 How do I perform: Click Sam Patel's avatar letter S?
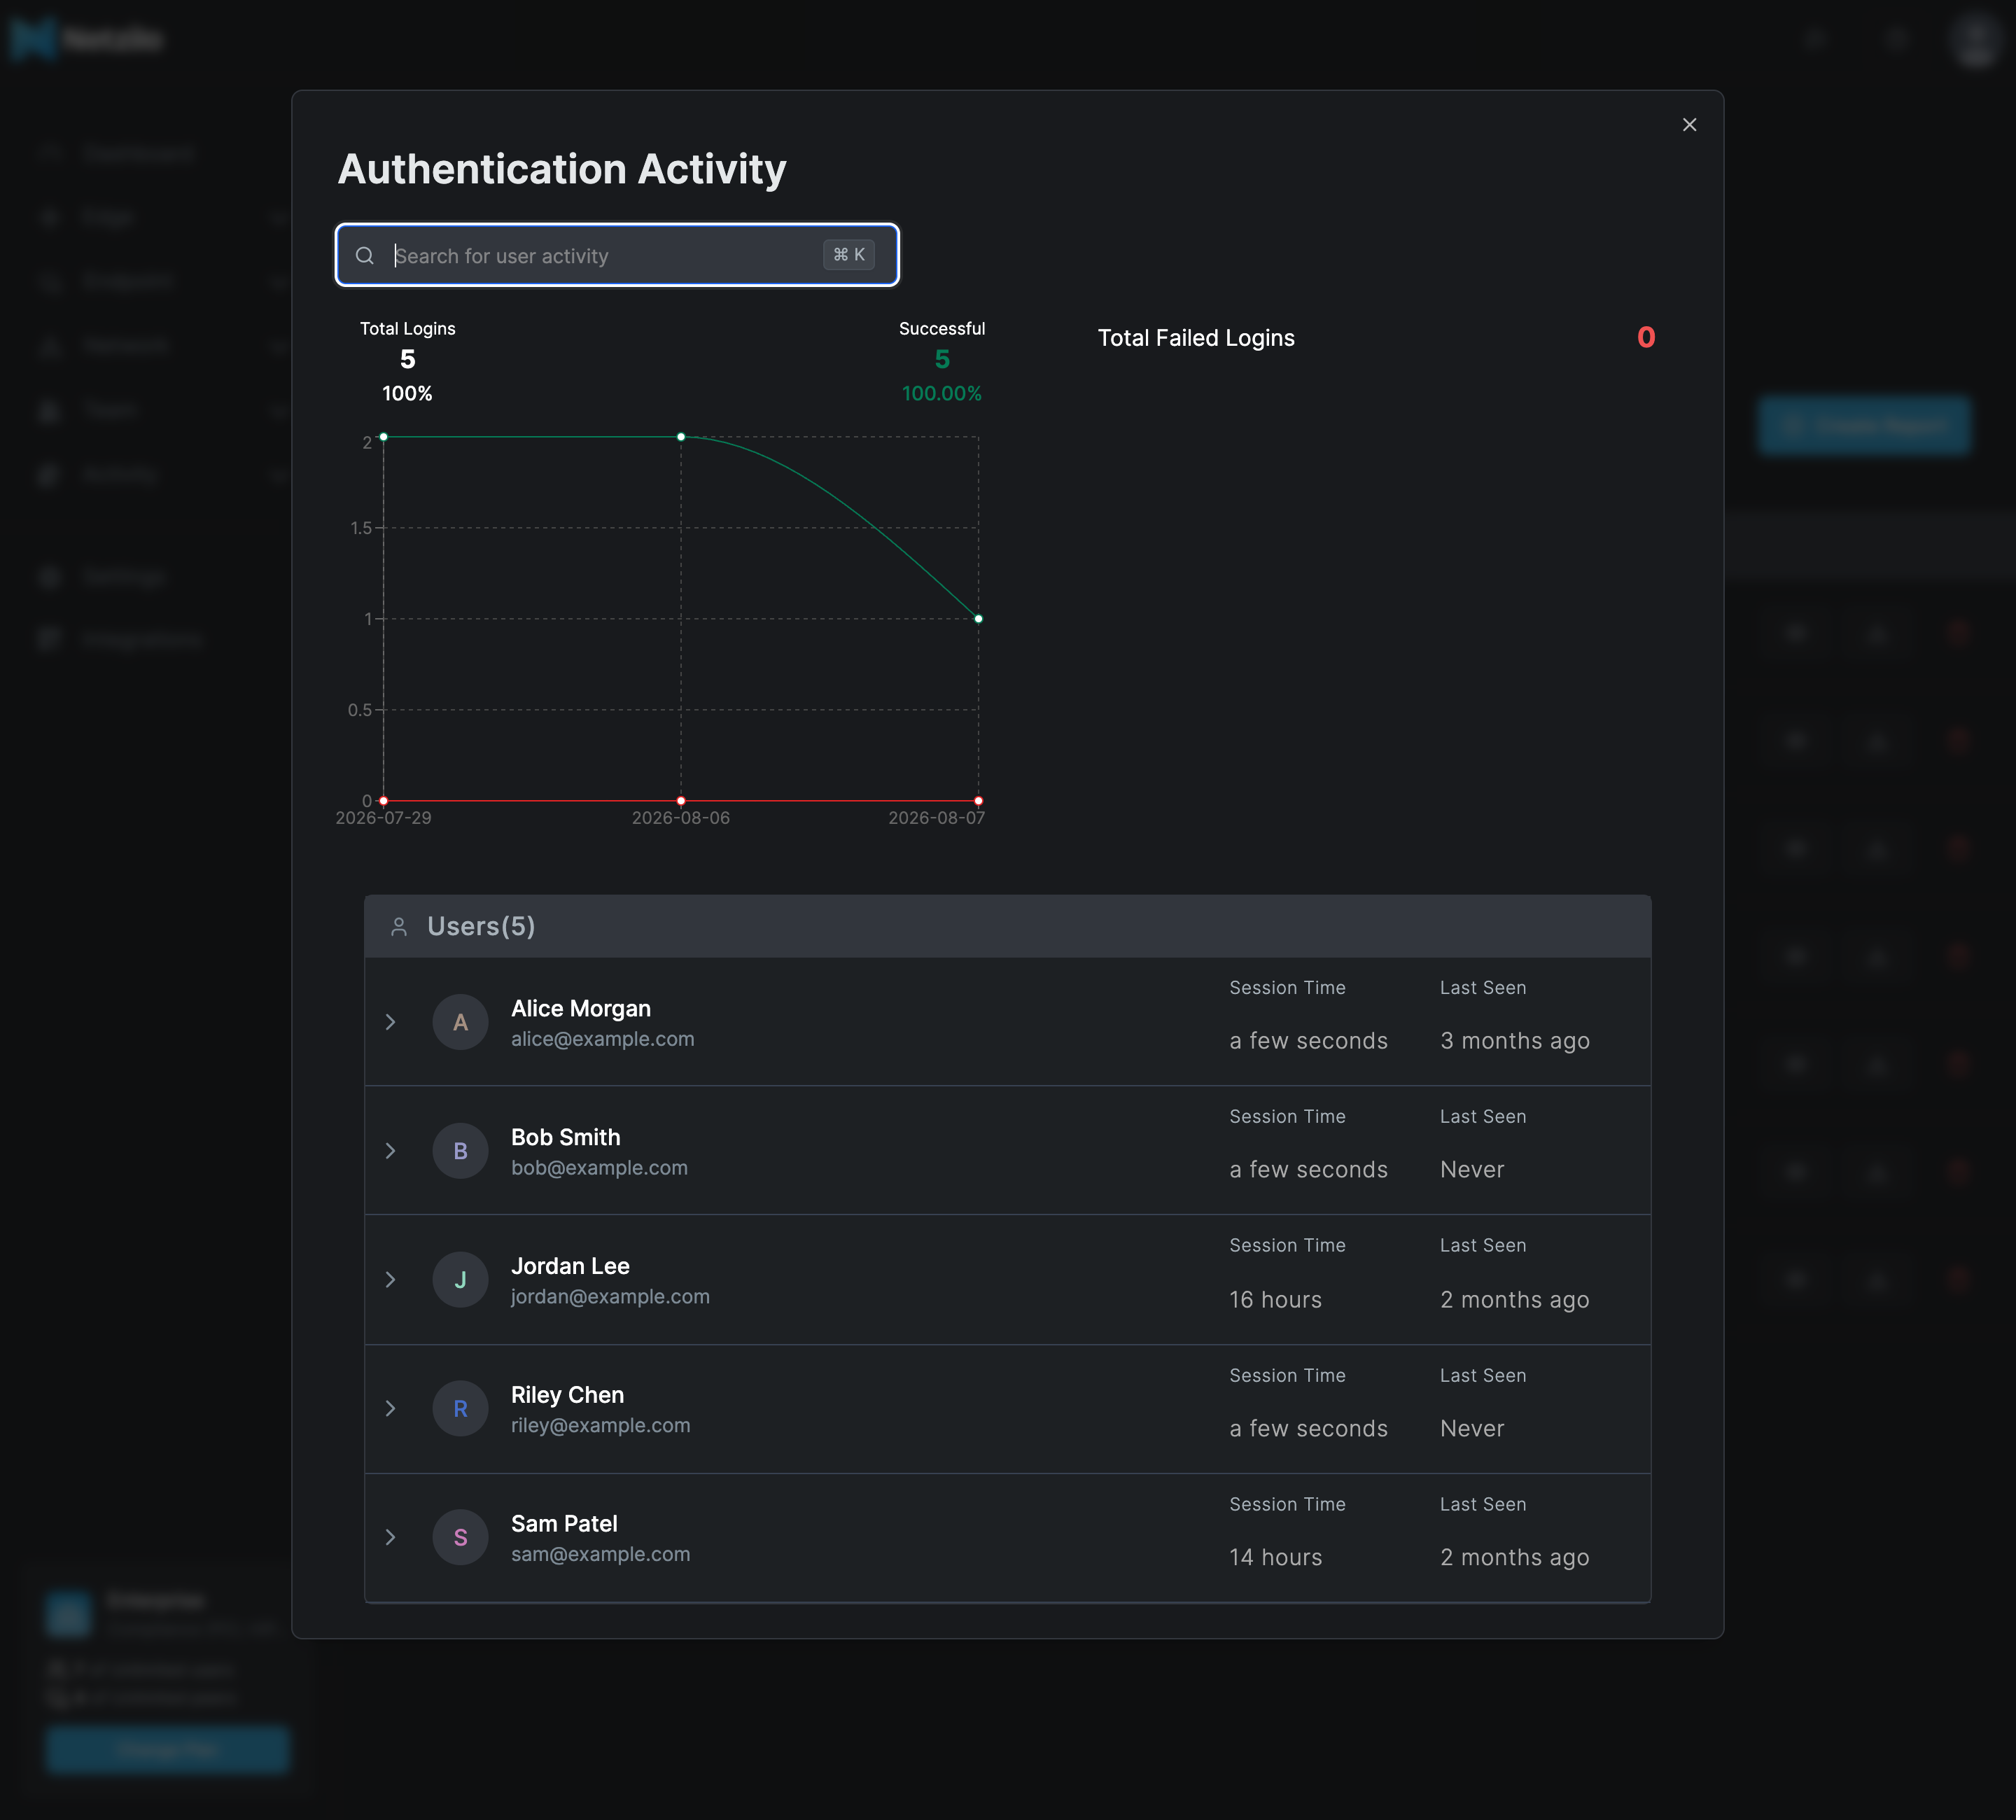point(460,1538)
